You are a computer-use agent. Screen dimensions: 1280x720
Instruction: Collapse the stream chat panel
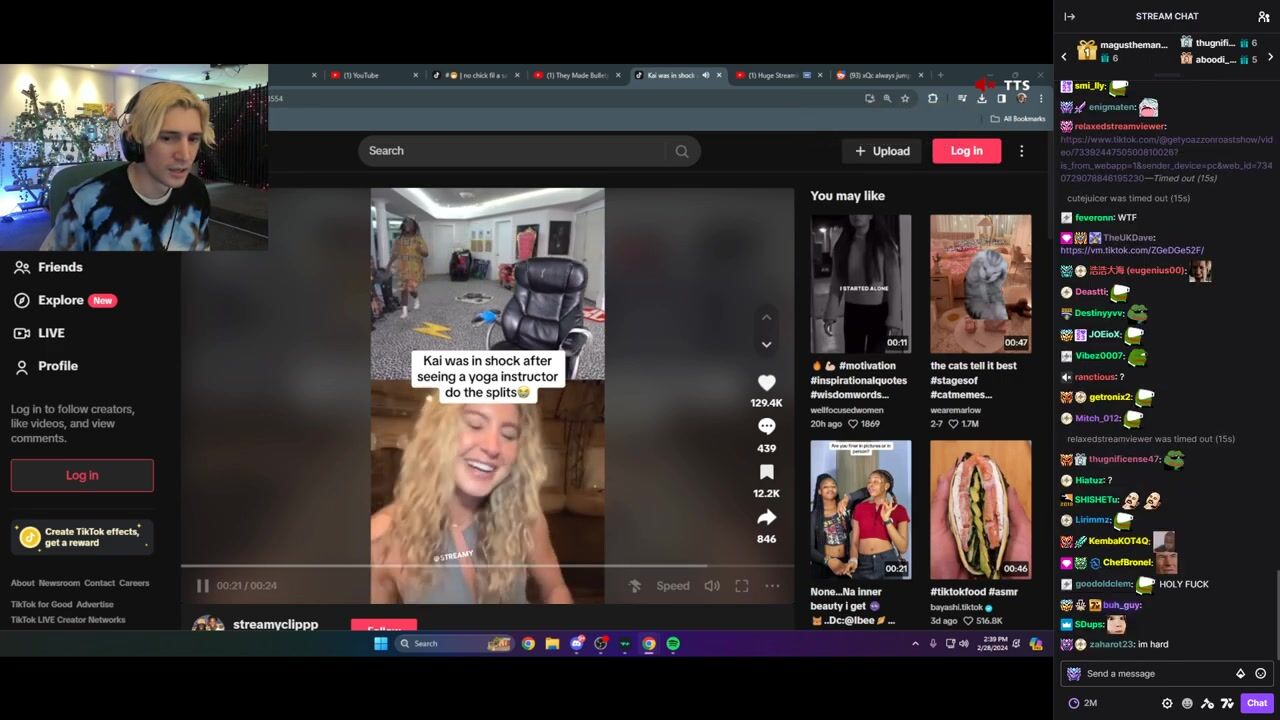pyautogui.click(x=1069, y=16)
